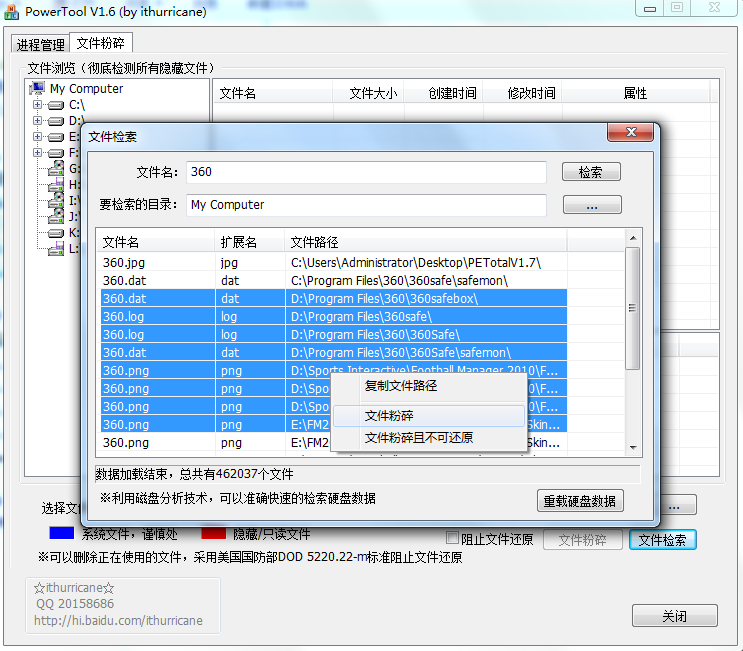Click the red hidden/read-only color swatch
743x651 pixels.
pos(214,533)
